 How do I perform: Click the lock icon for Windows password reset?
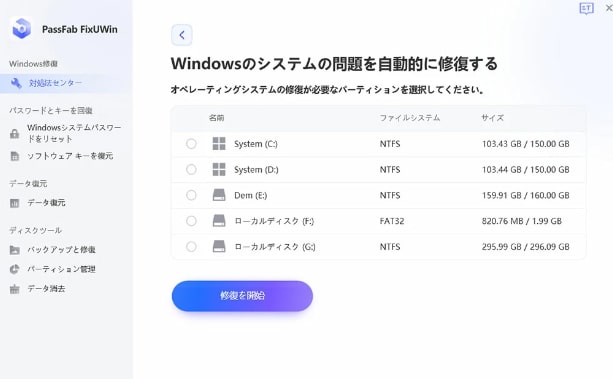pyautogui.click(x=14, y=133)
